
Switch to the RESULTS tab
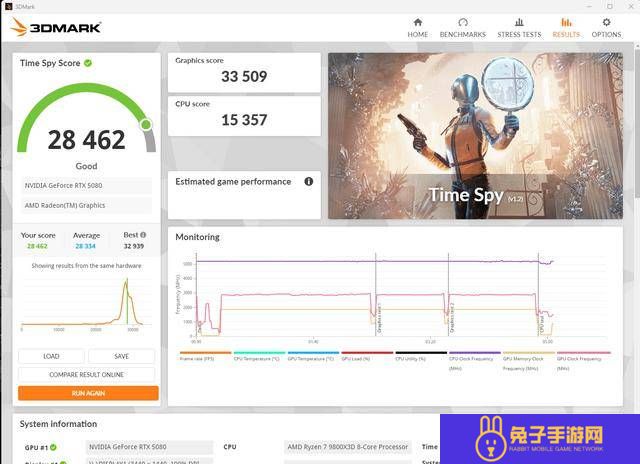click(566, 28)
